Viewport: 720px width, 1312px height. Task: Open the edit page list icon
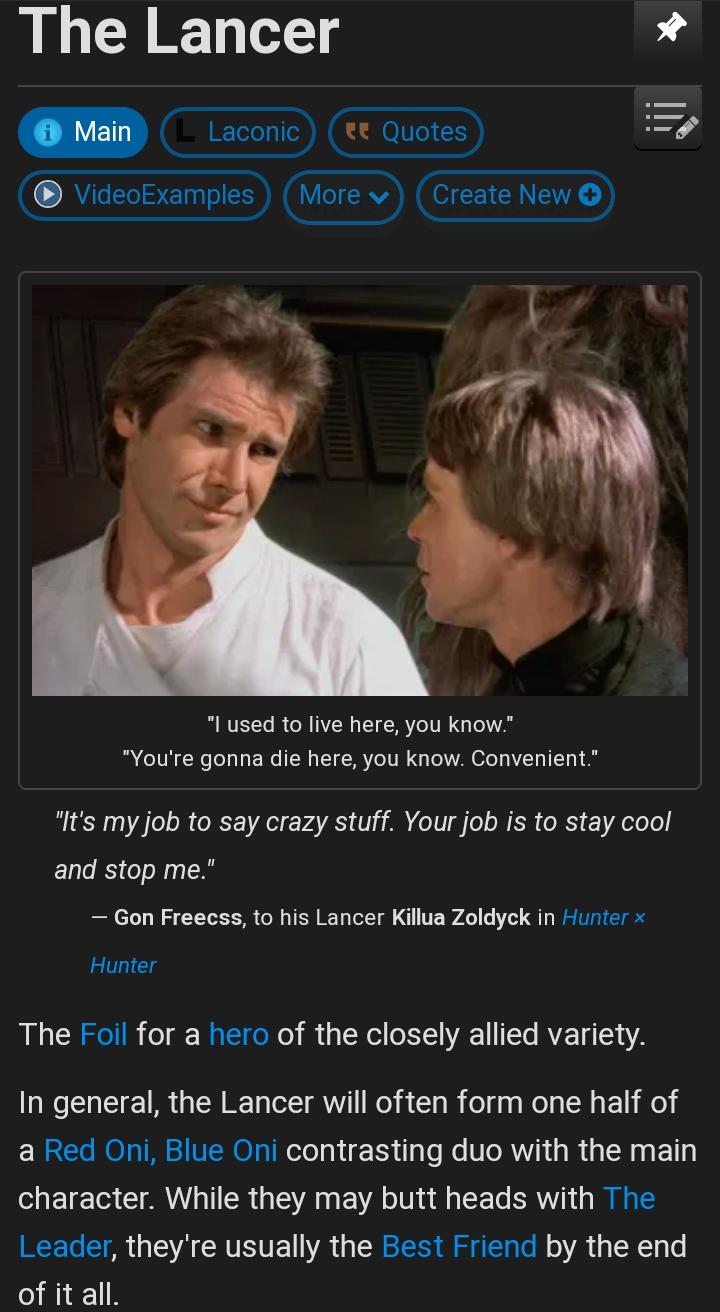pyautogui.click(x=669, y=118)
